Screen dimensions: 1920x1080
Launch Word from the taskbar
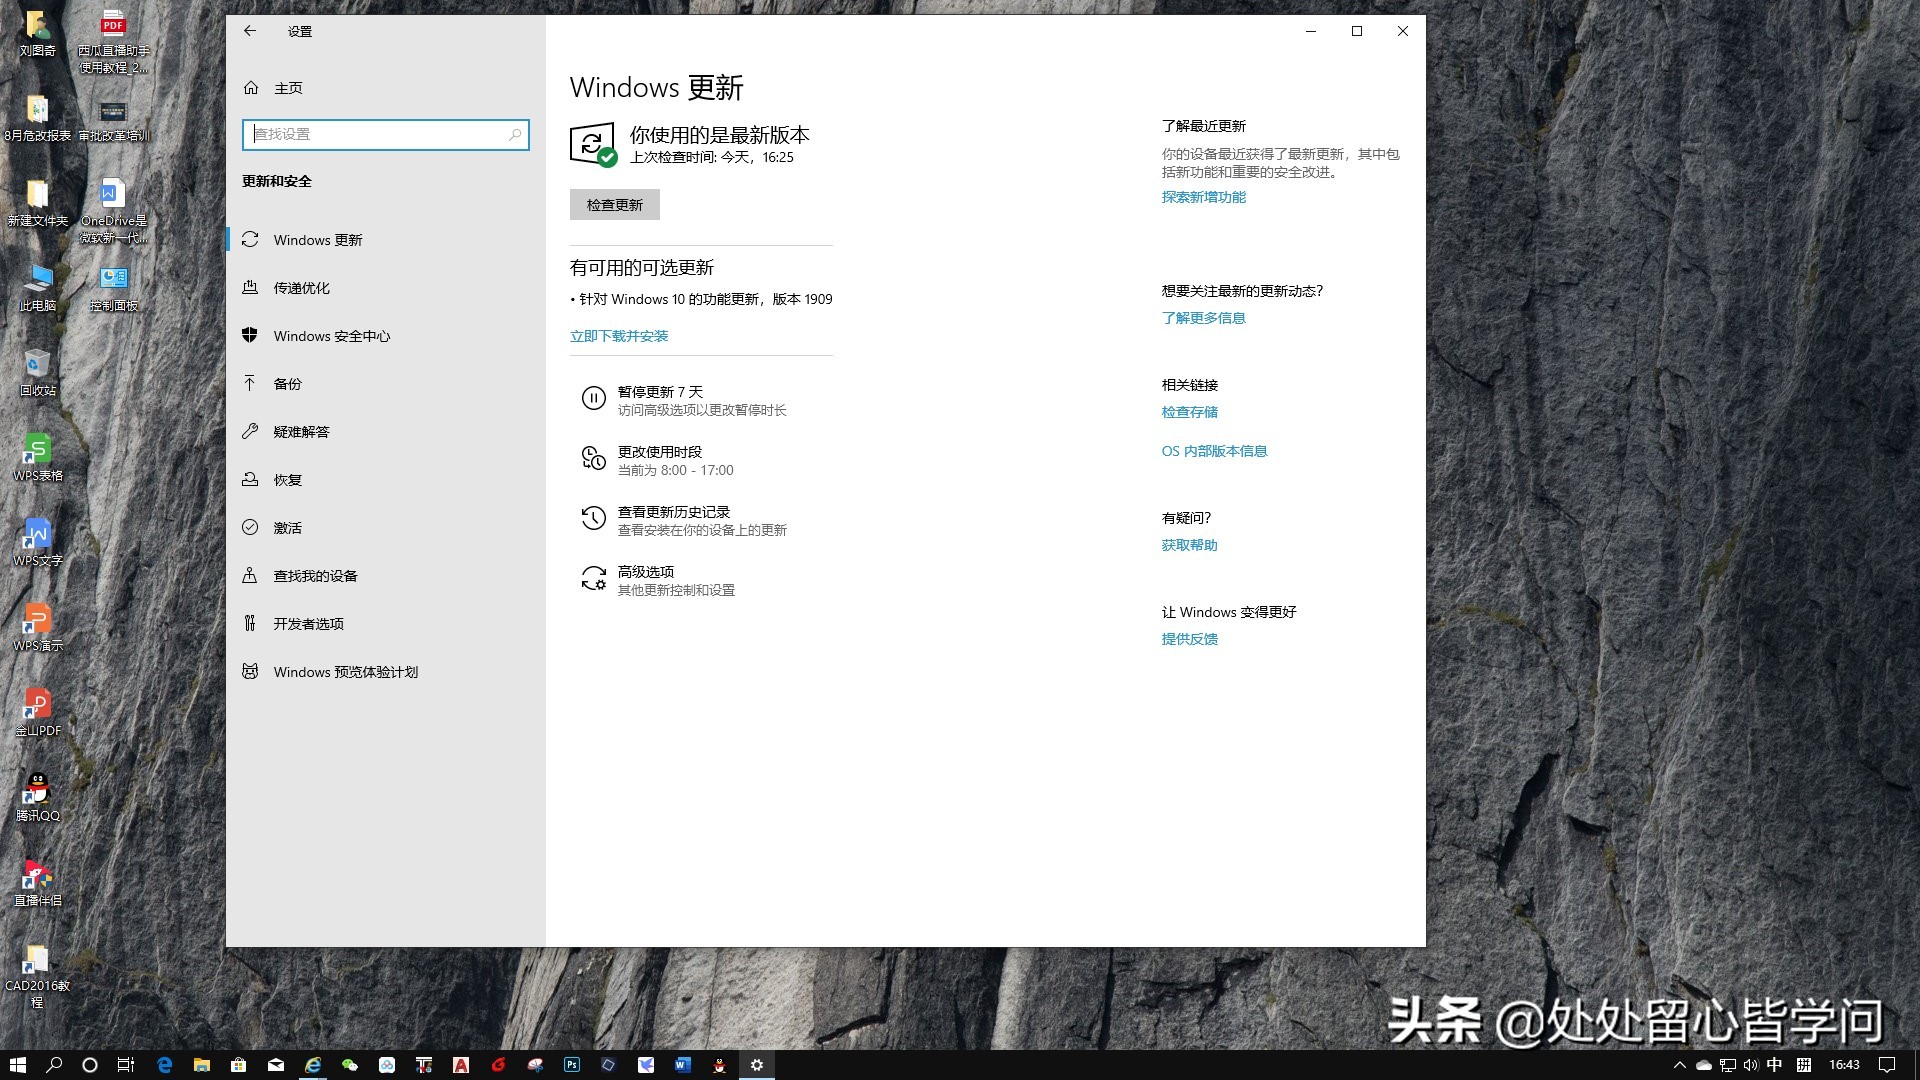pos(683,1064)
